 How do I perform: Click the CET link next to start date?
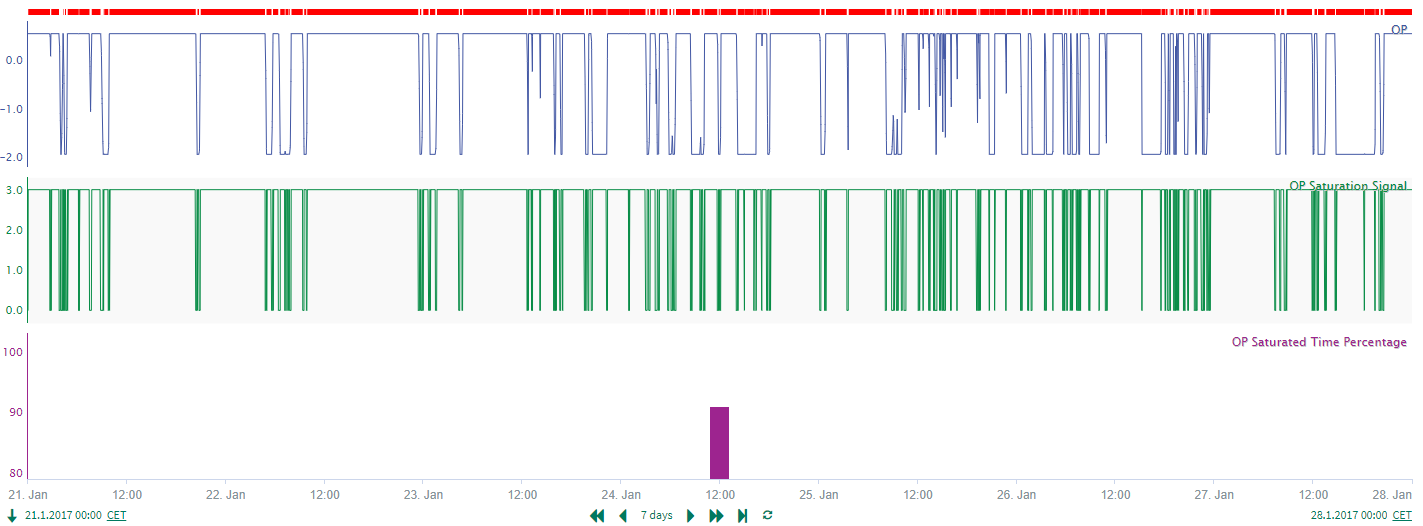tap(117, 516)
